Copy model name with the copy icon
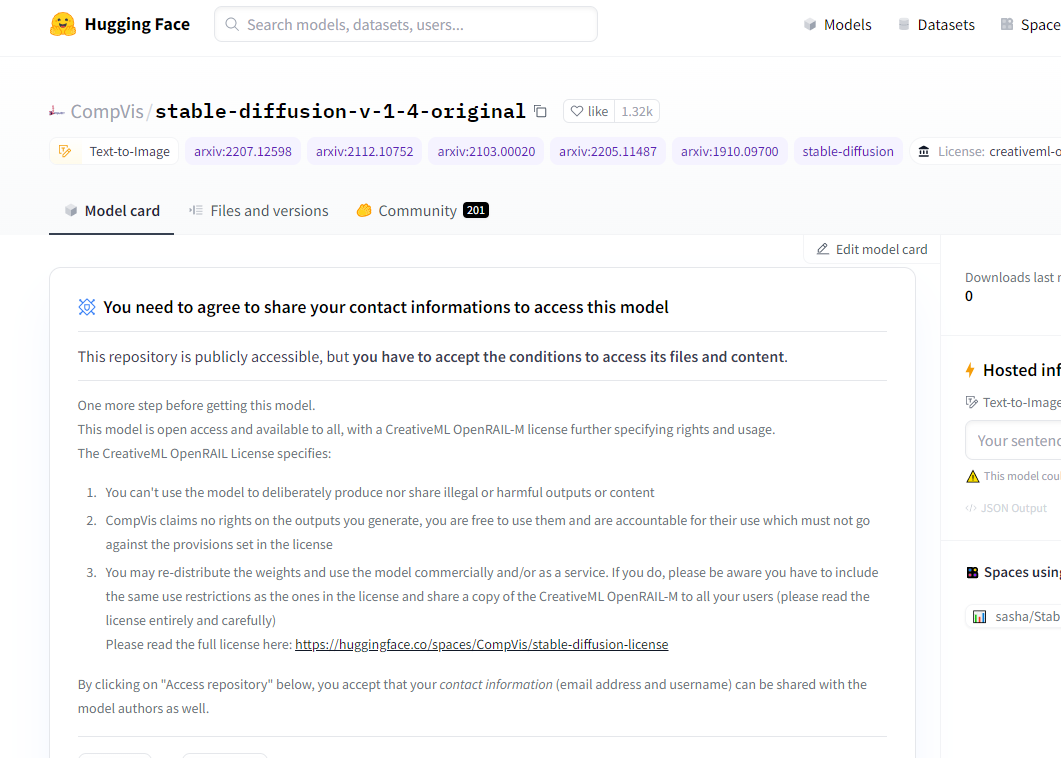This screenshot has width=1061, height=758. [540, 111]
